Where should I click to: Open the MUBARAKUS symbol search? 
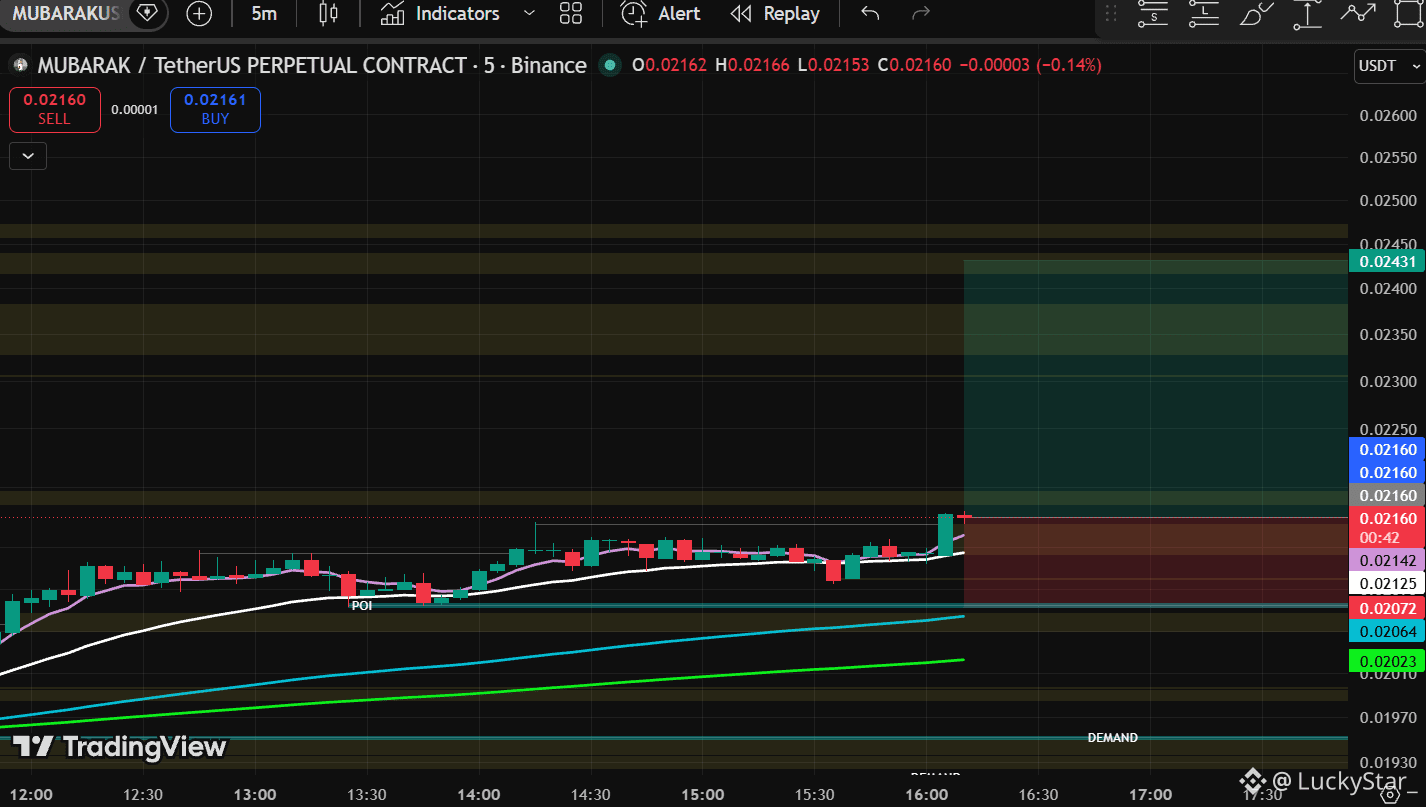pos(66,14)
